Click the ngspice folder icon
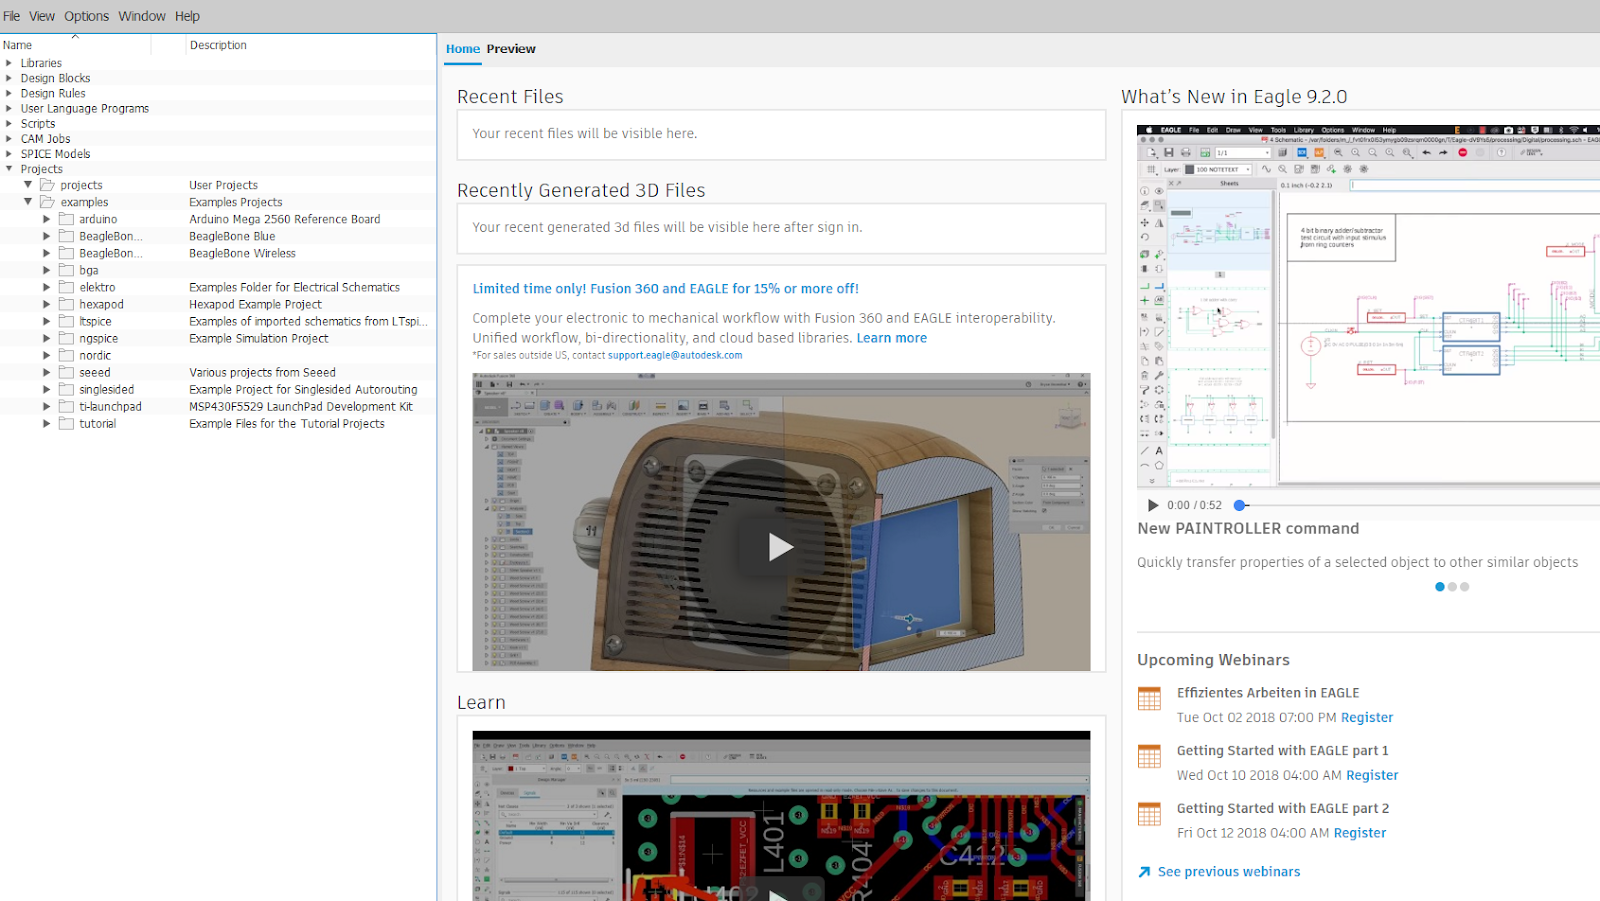Screen dimensions: 1600x901 tap(67, 338)
